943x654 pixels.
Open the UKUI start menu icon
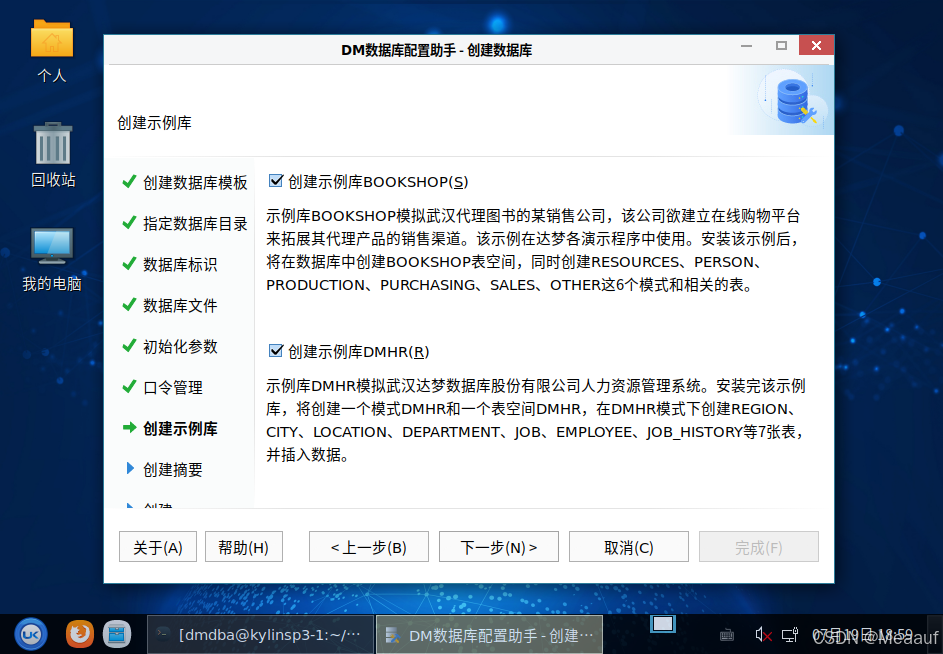point(31,634)
